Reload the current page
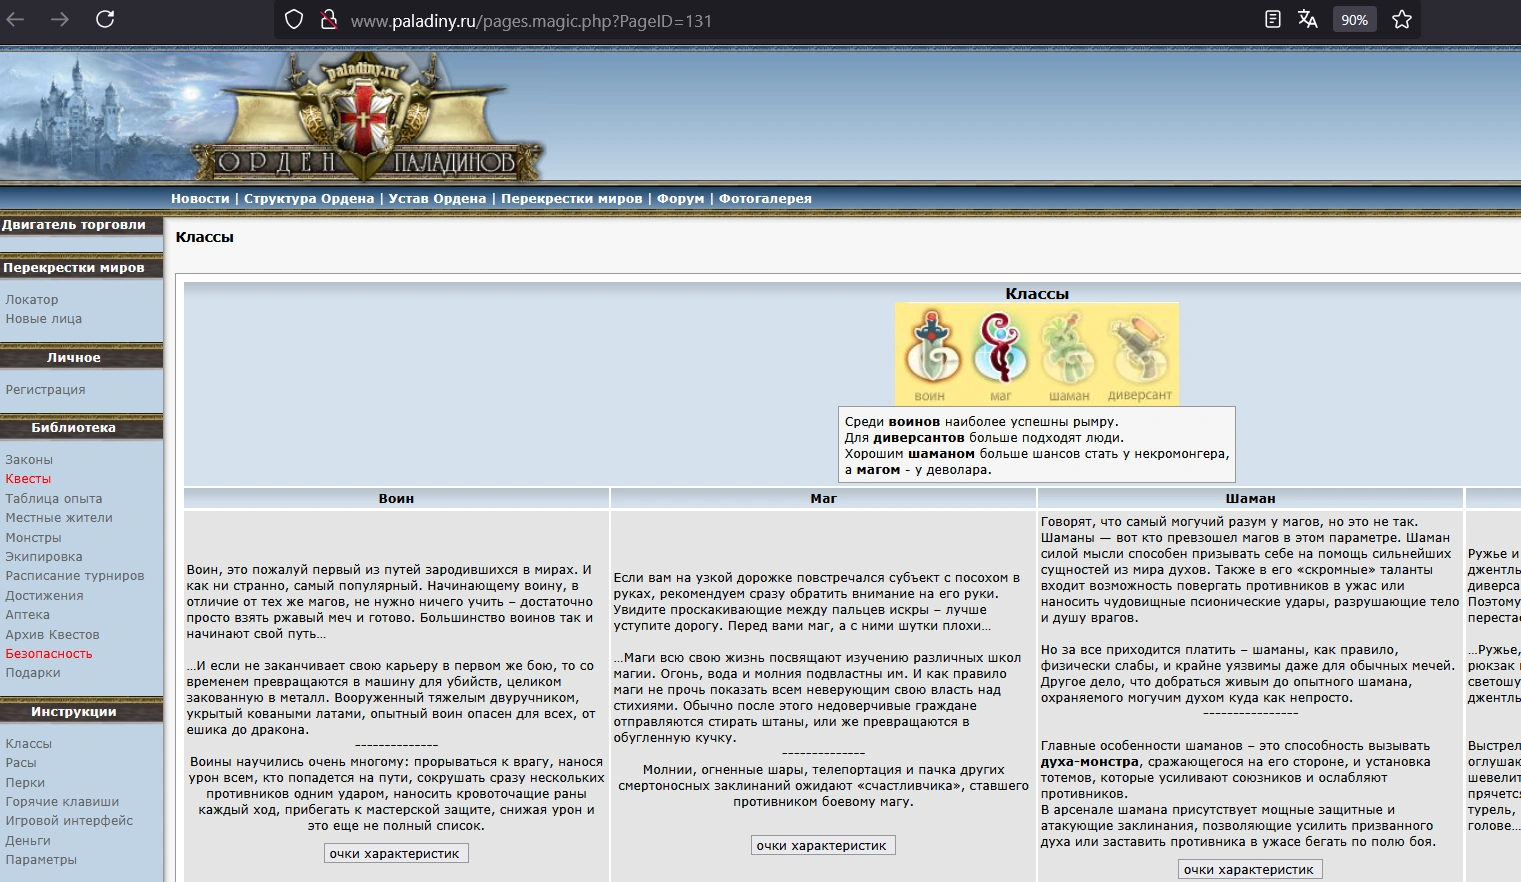Viewport: 1521px width, 882px height. tap(105, 19)
